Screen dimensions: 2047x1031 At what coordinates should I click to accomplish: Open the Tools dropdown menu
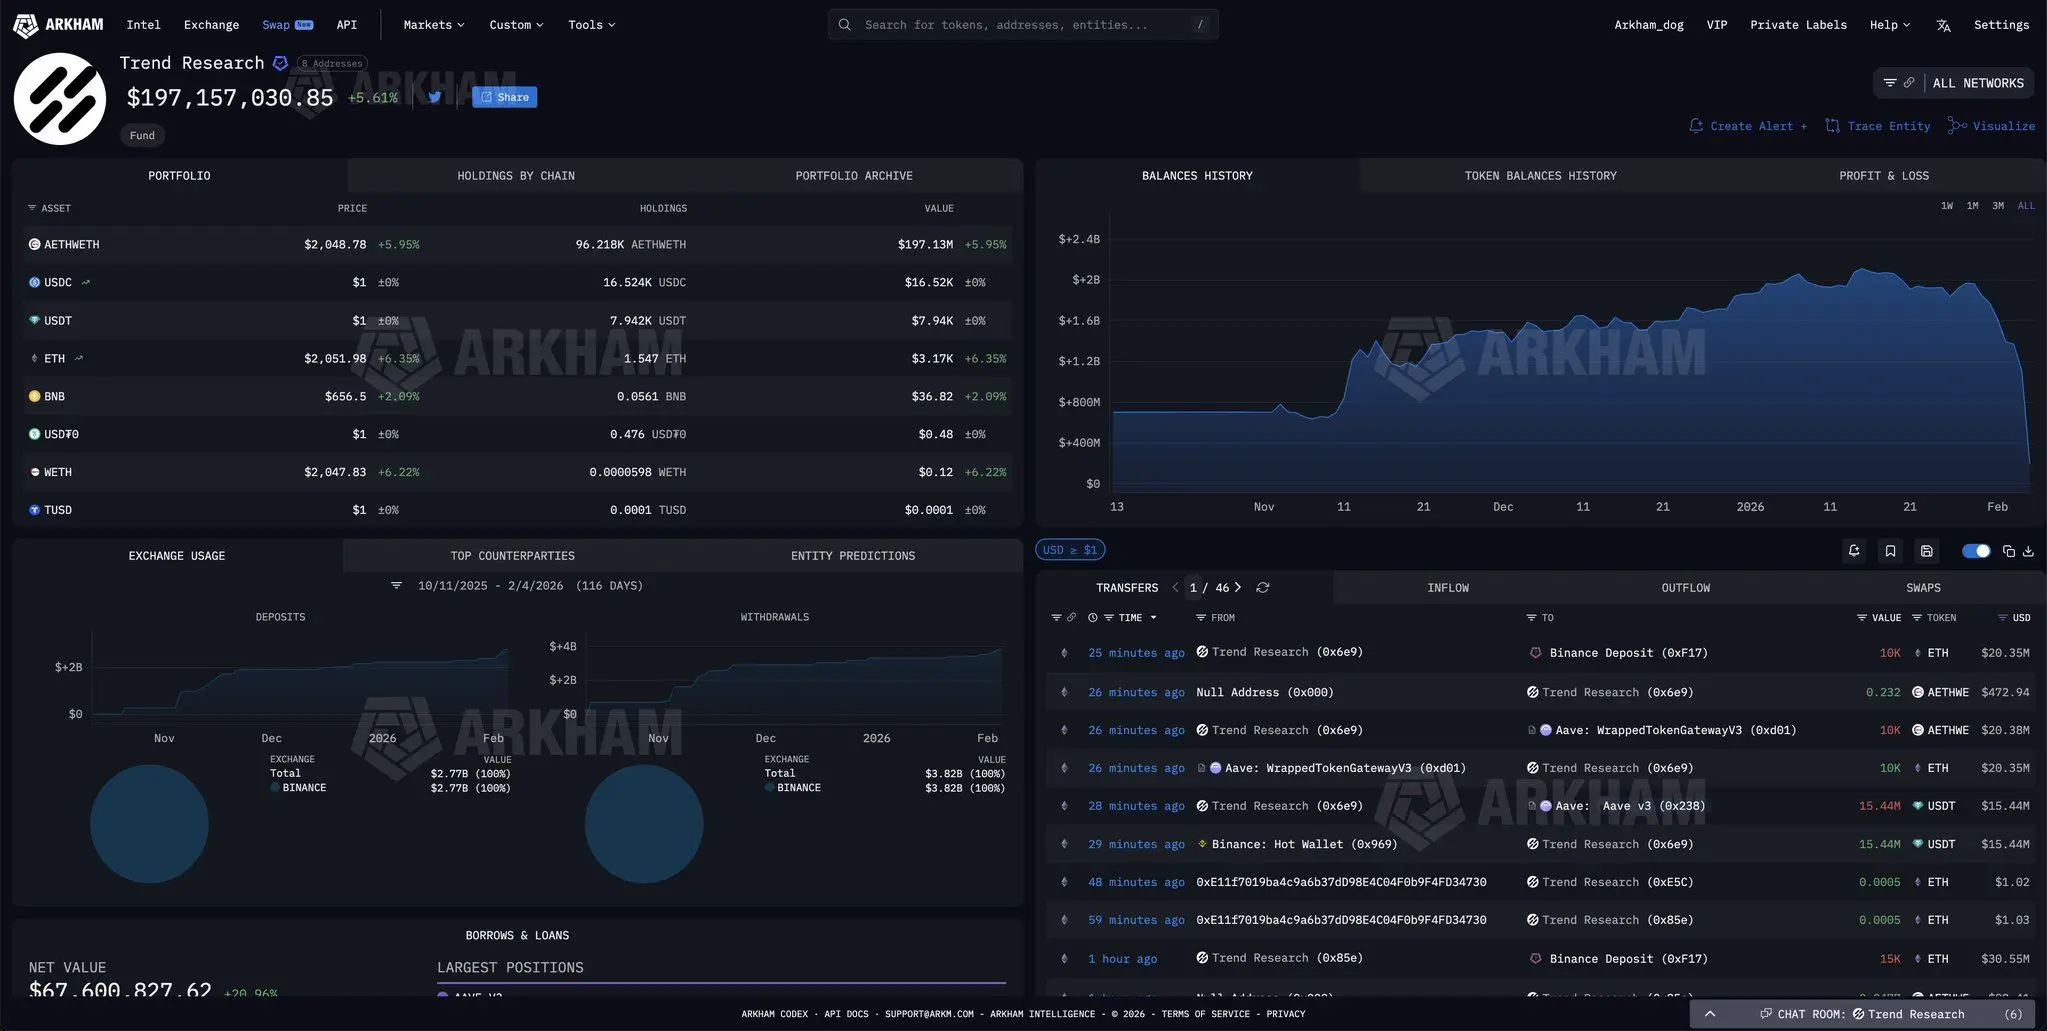coord(592,25)
